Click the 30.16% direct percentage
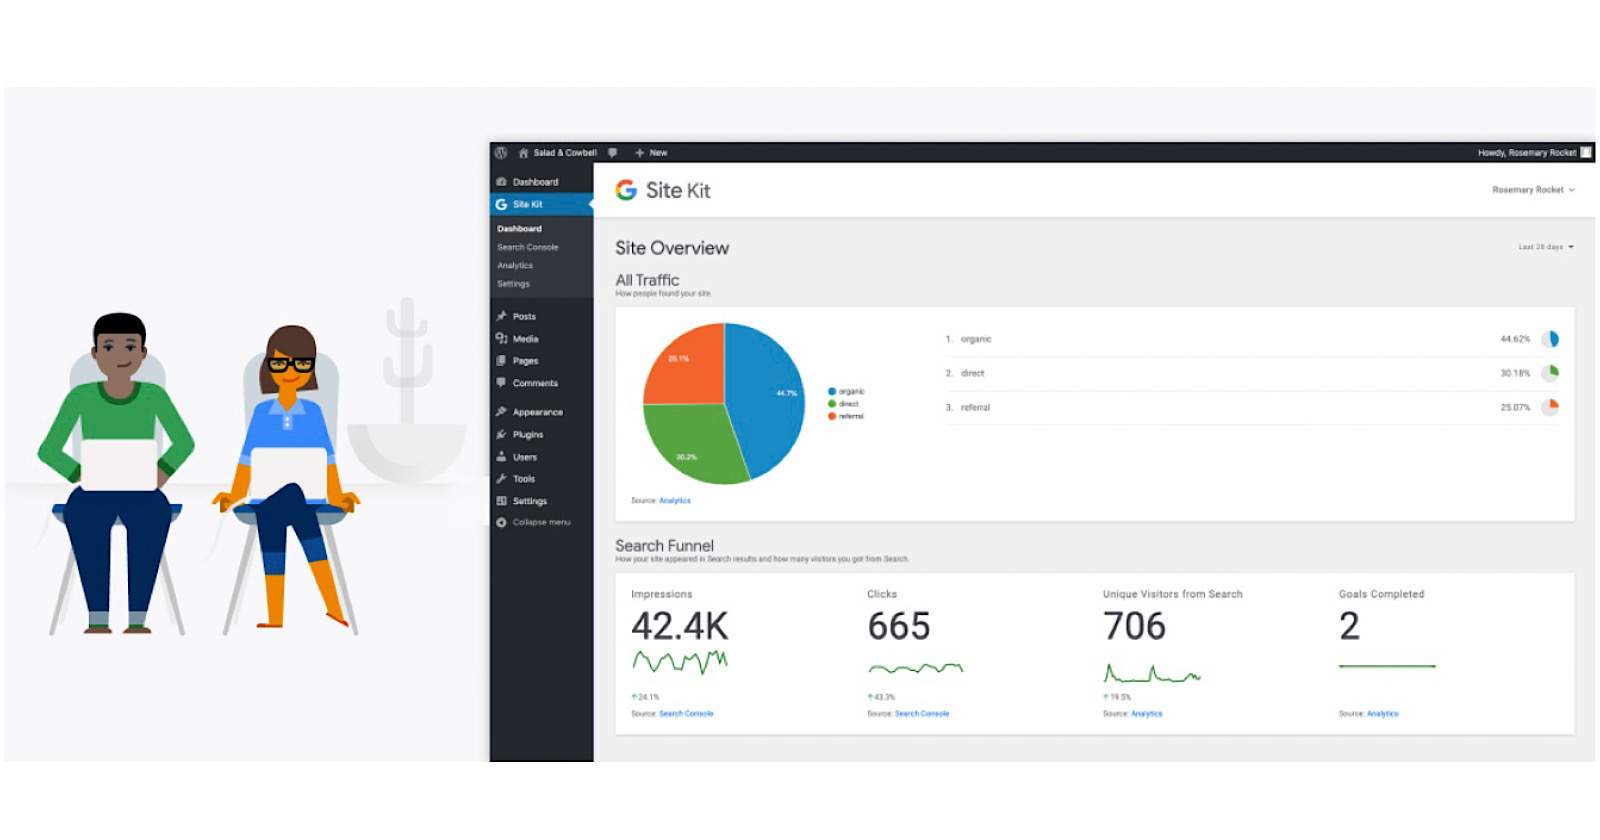1600x840 pixels. (x=1515, y=373)
